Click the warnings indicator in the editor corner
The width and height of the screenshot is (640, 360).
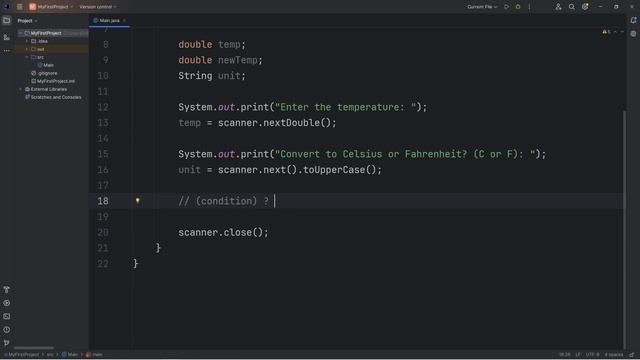point(606,32)
